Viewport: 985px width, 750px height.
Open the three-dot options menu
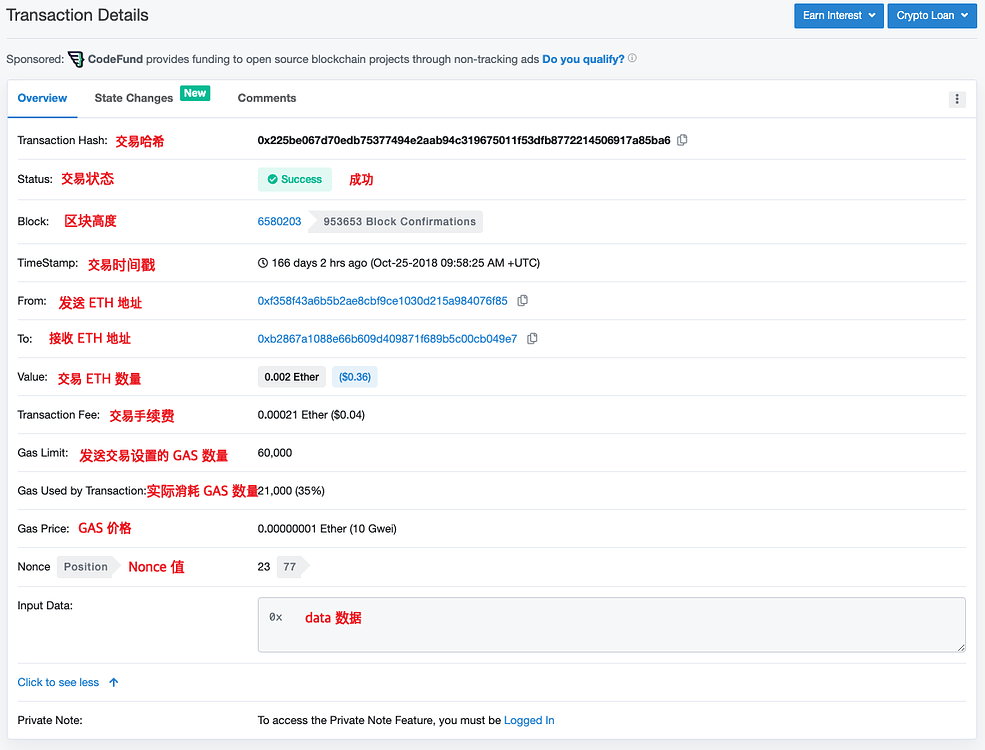click(957, 98)
